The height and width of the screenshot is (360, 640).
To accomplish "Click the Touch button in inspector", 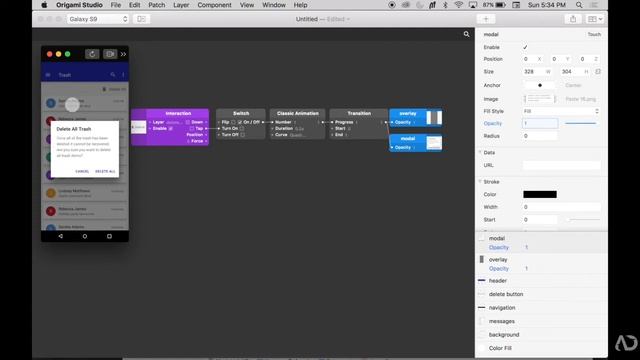I will click(x=594, y=34).
